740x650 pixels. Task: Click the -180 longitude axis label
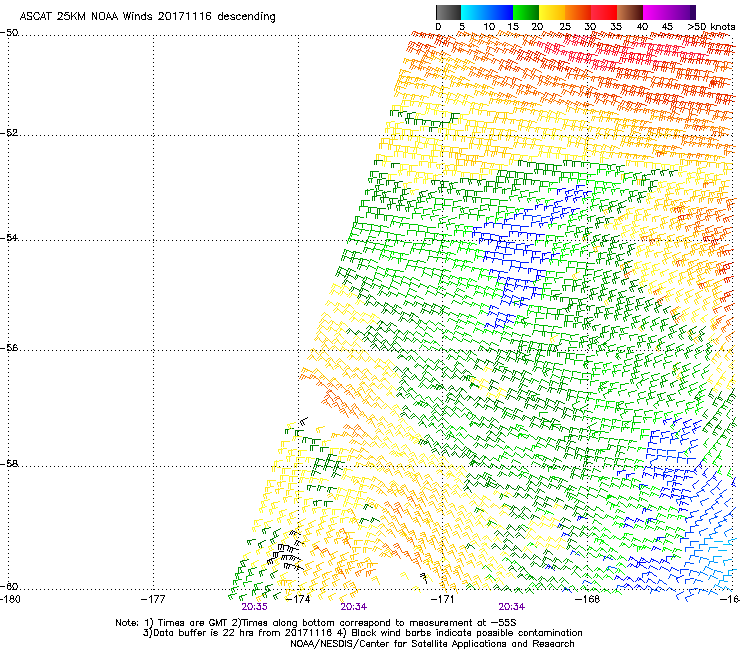click(10, 599)
